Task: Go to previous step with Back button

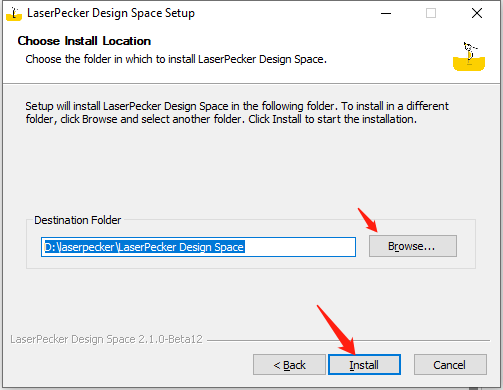Action: 289,365
